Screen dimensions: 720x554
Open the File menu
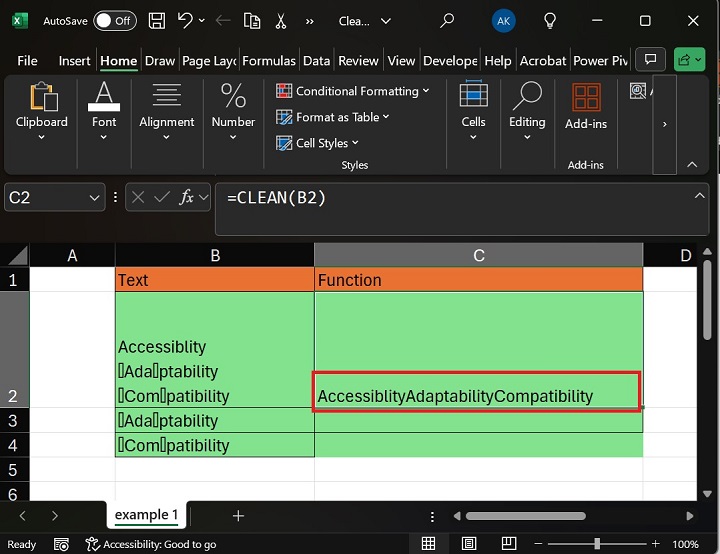[x=27, y=61]
